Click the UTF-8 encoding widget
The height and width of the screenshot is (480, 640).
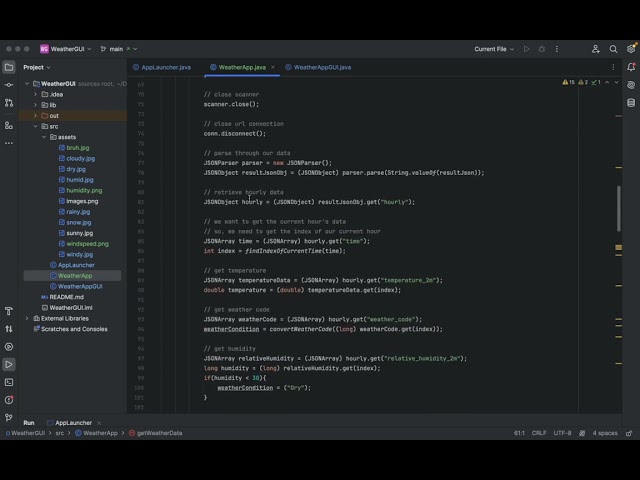562,433
